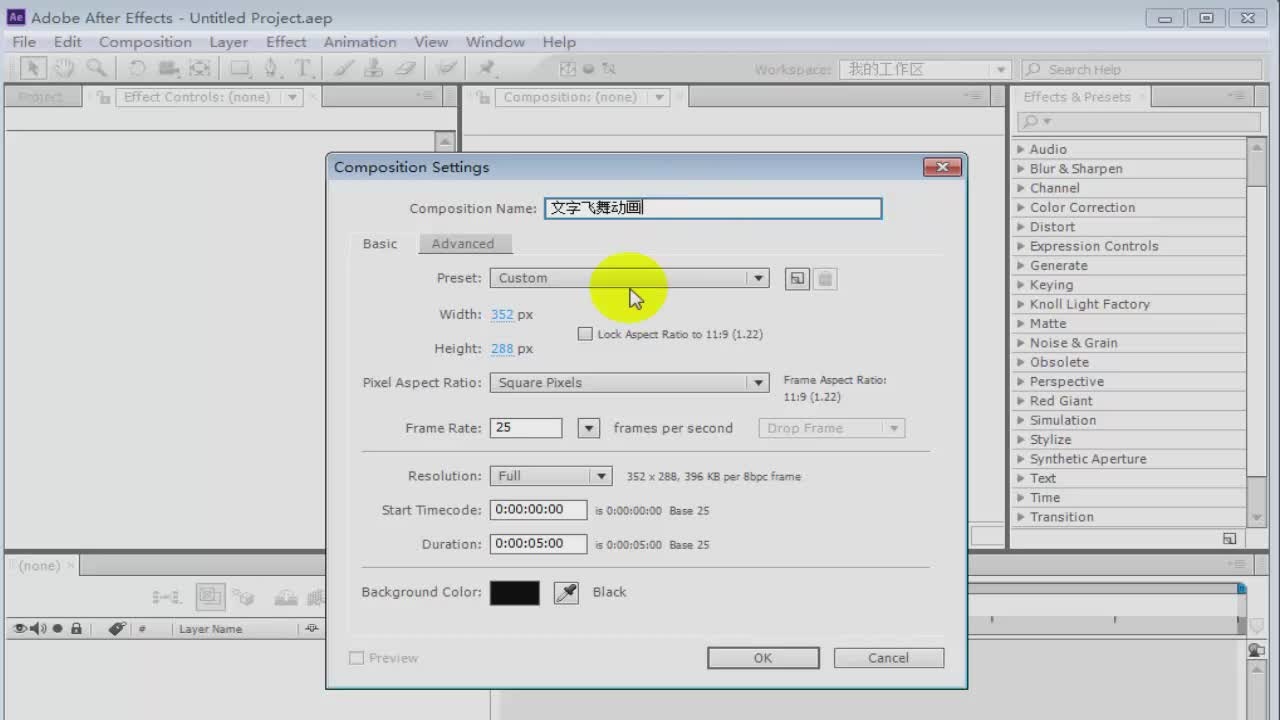
Task: Open the File menu
Action: (24, 42)
